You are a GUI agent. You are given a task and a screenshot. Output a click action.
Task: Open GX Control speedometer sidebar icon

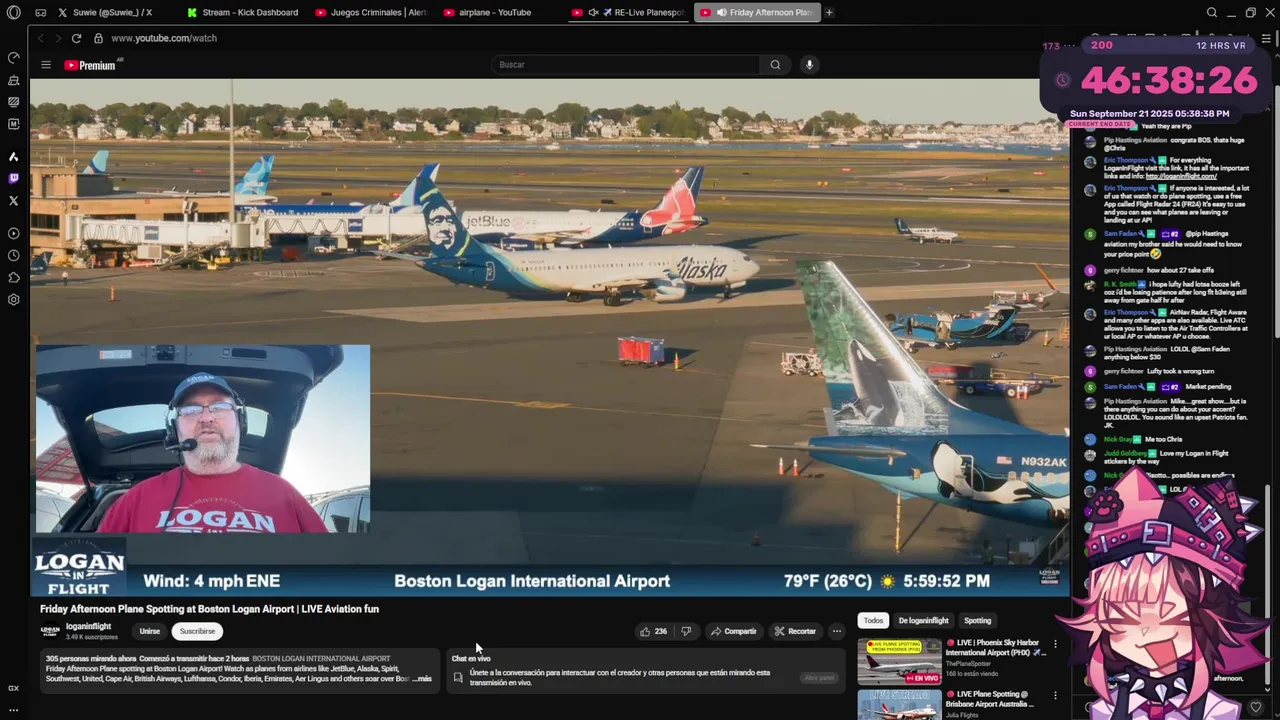(13, 57)
